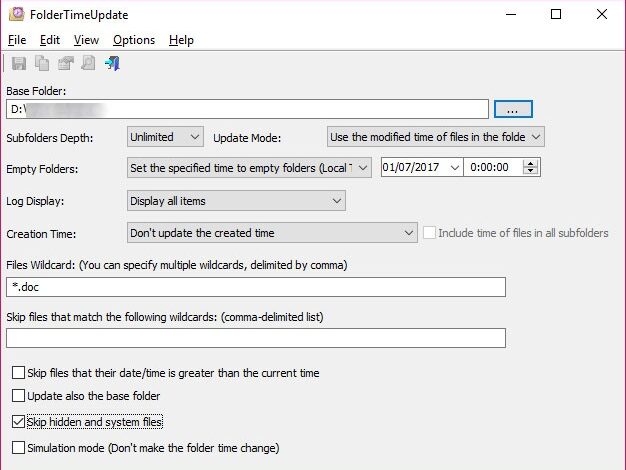Click the empty skip-files wildcards field
This screenshot has height=470, width=626.
[x=256, y=338]
